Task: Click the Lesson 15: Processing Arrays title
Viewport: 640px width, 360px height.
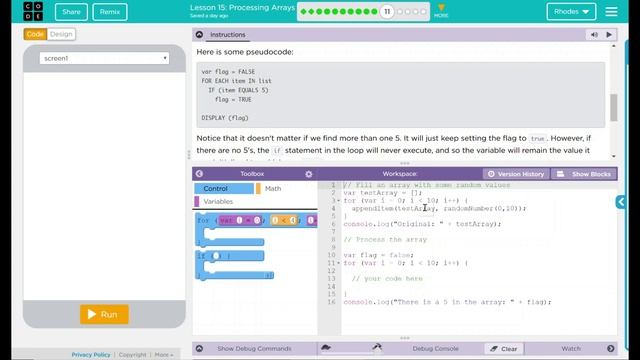Action: pyautogui.click(x=242, y=8)
